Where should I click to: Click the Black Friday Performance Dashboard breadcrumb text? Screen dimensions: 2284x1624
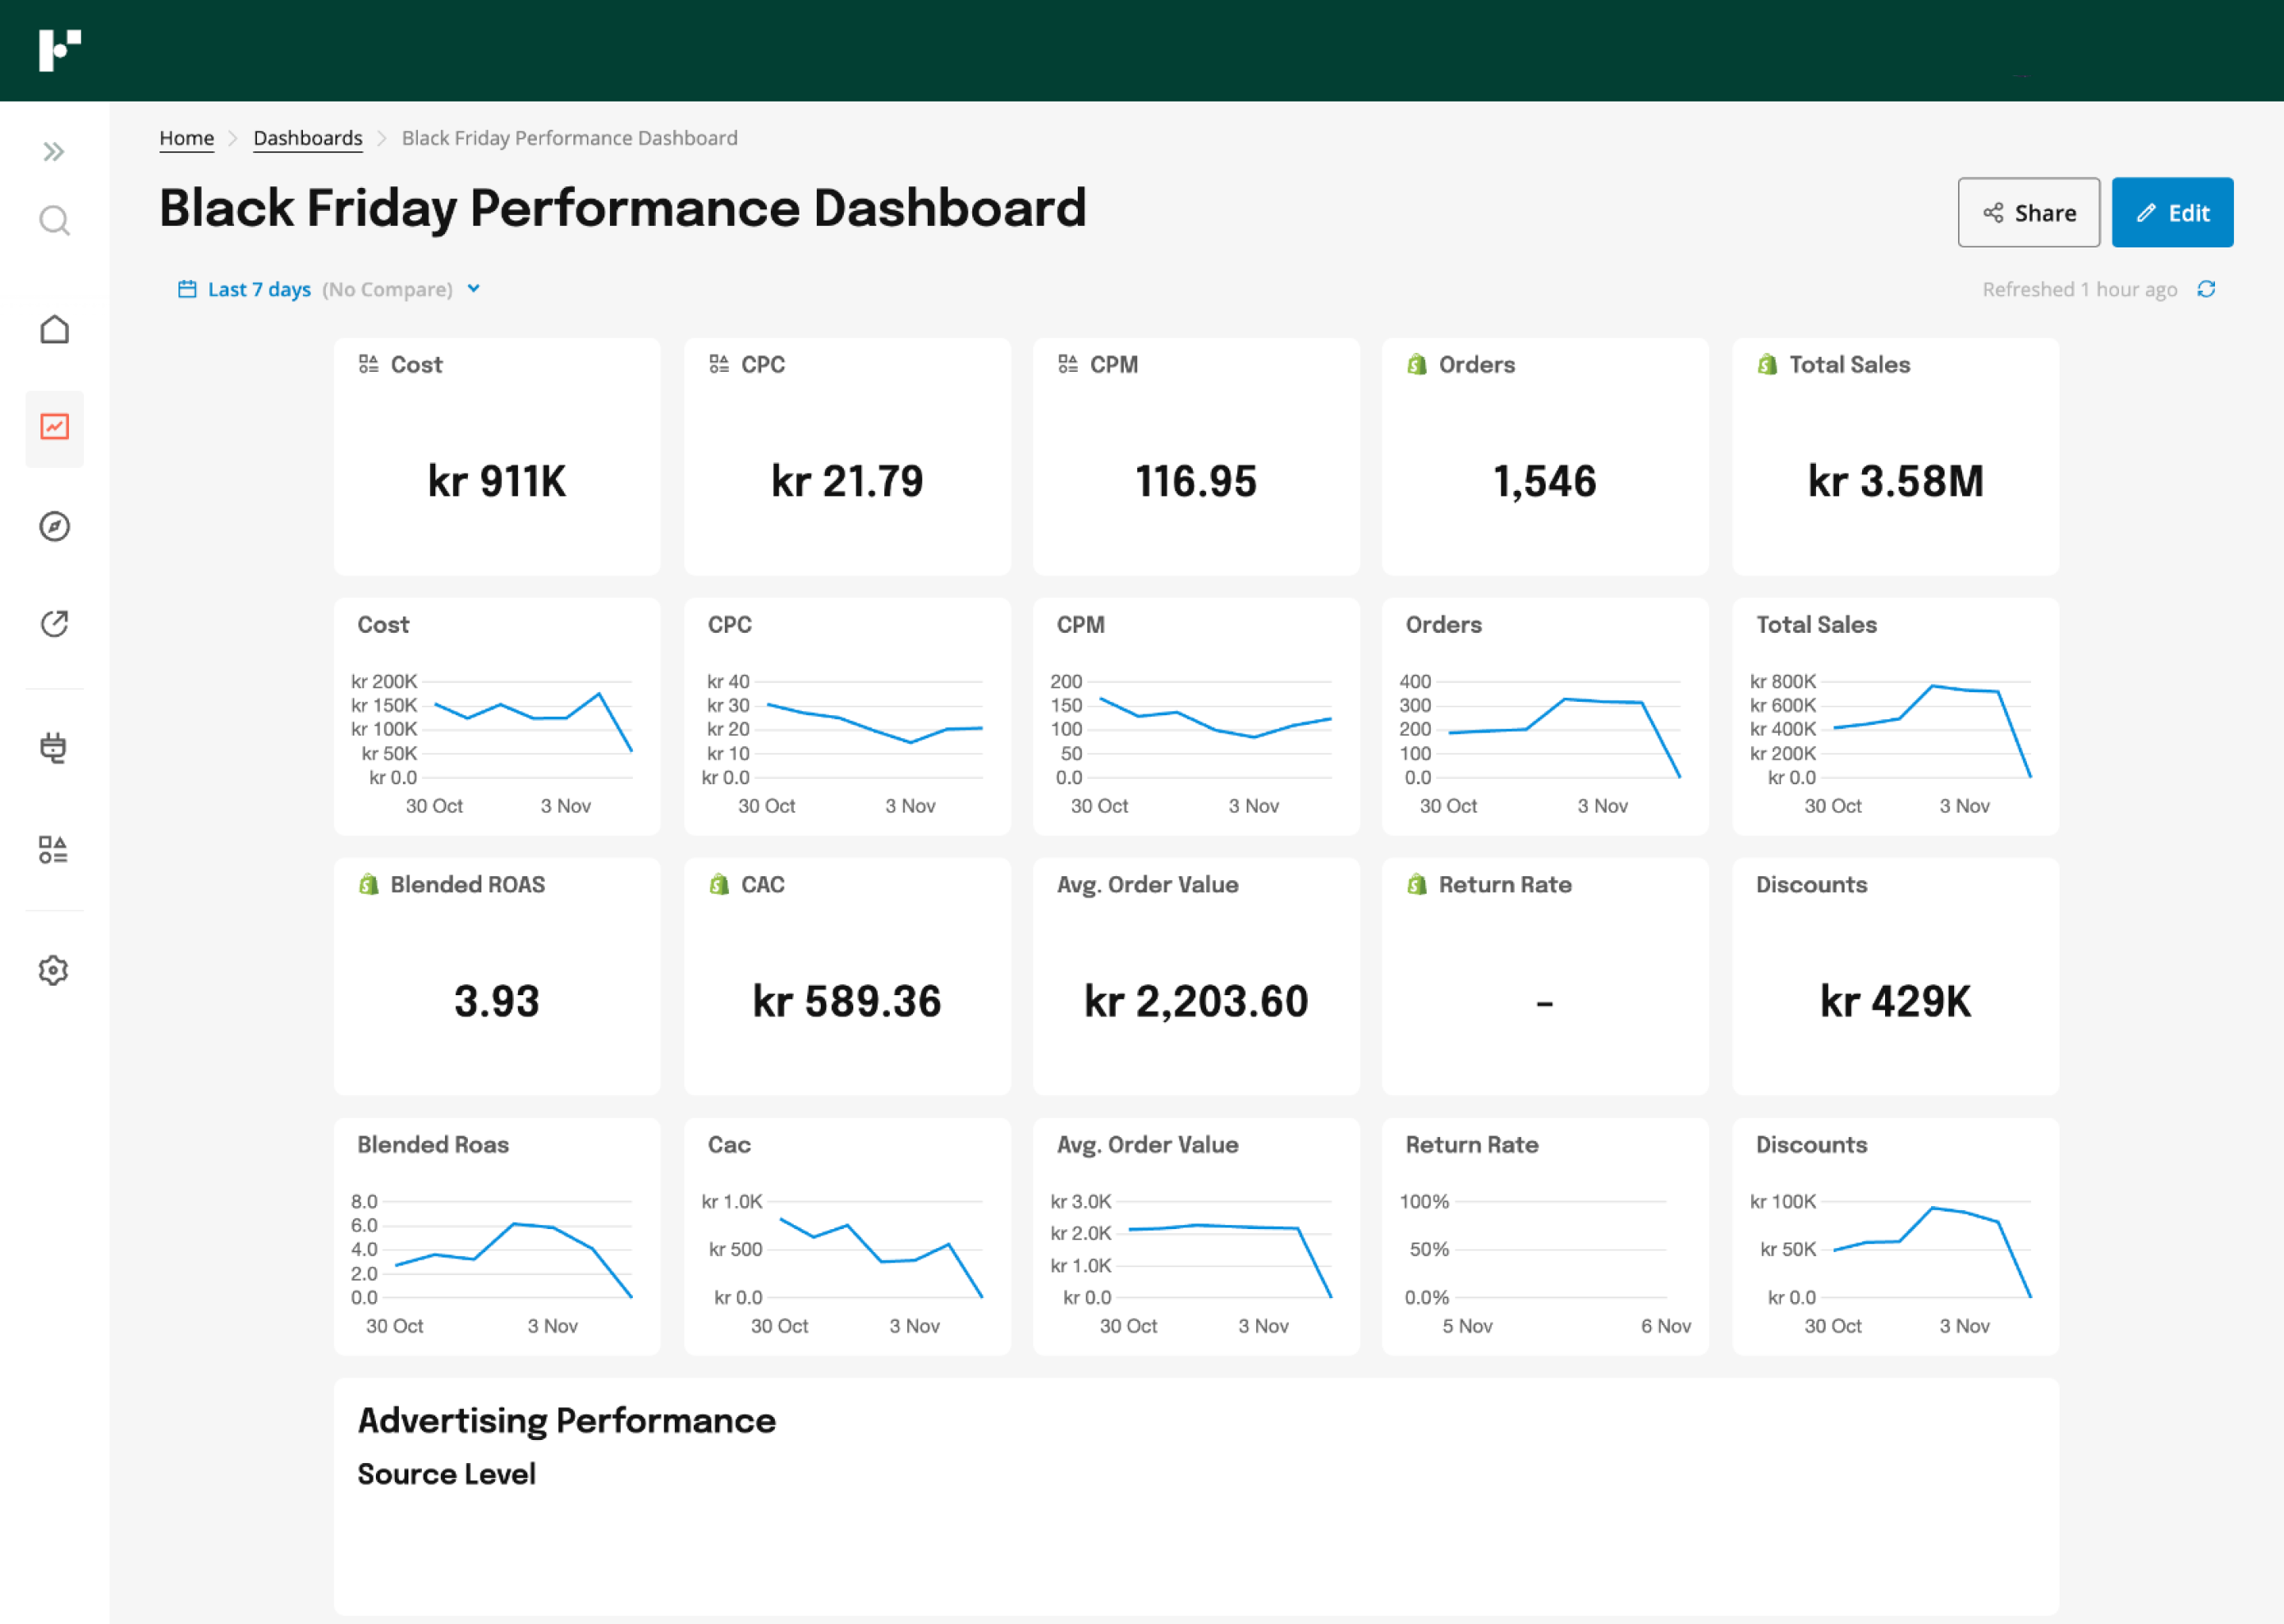coord(570,138)
